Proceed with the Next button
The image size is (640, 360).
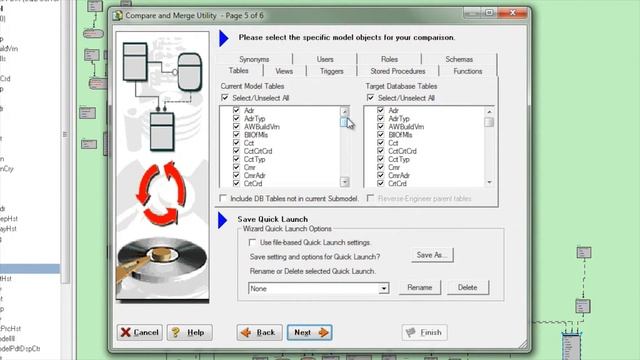[310, 333]
